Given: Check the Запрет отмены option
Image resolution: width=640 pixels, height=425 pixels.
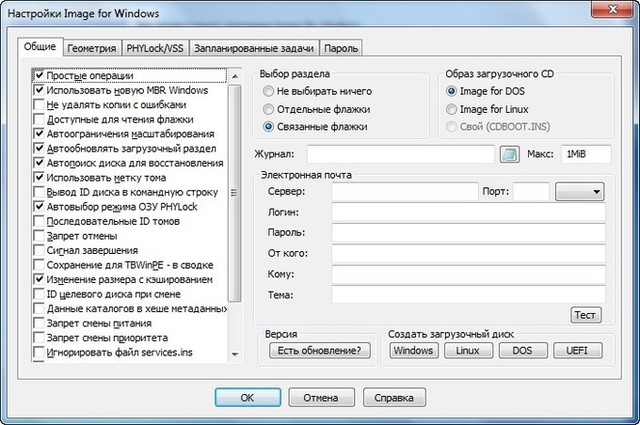Looking at the screenshot, I should tap(39, 236).
